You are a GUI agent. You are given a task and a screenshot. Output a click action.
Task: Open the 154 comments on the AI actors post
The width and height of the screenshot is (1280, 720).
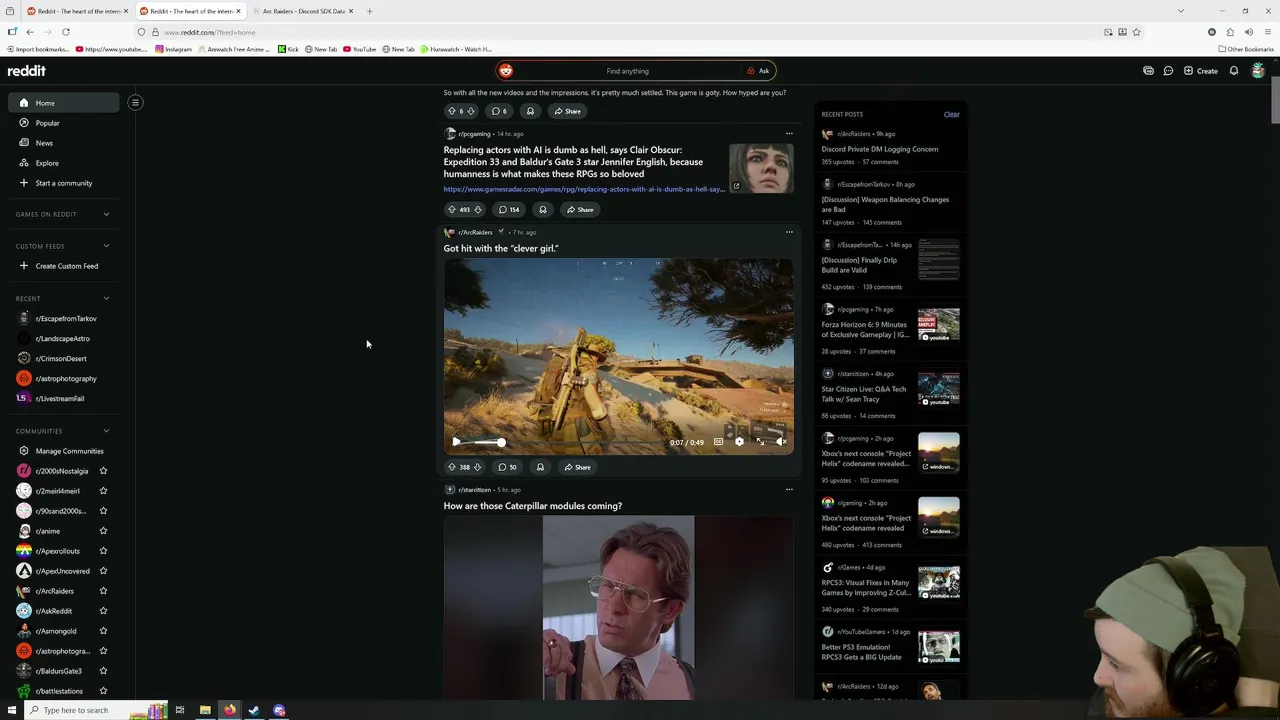click(x=509, y=210)
